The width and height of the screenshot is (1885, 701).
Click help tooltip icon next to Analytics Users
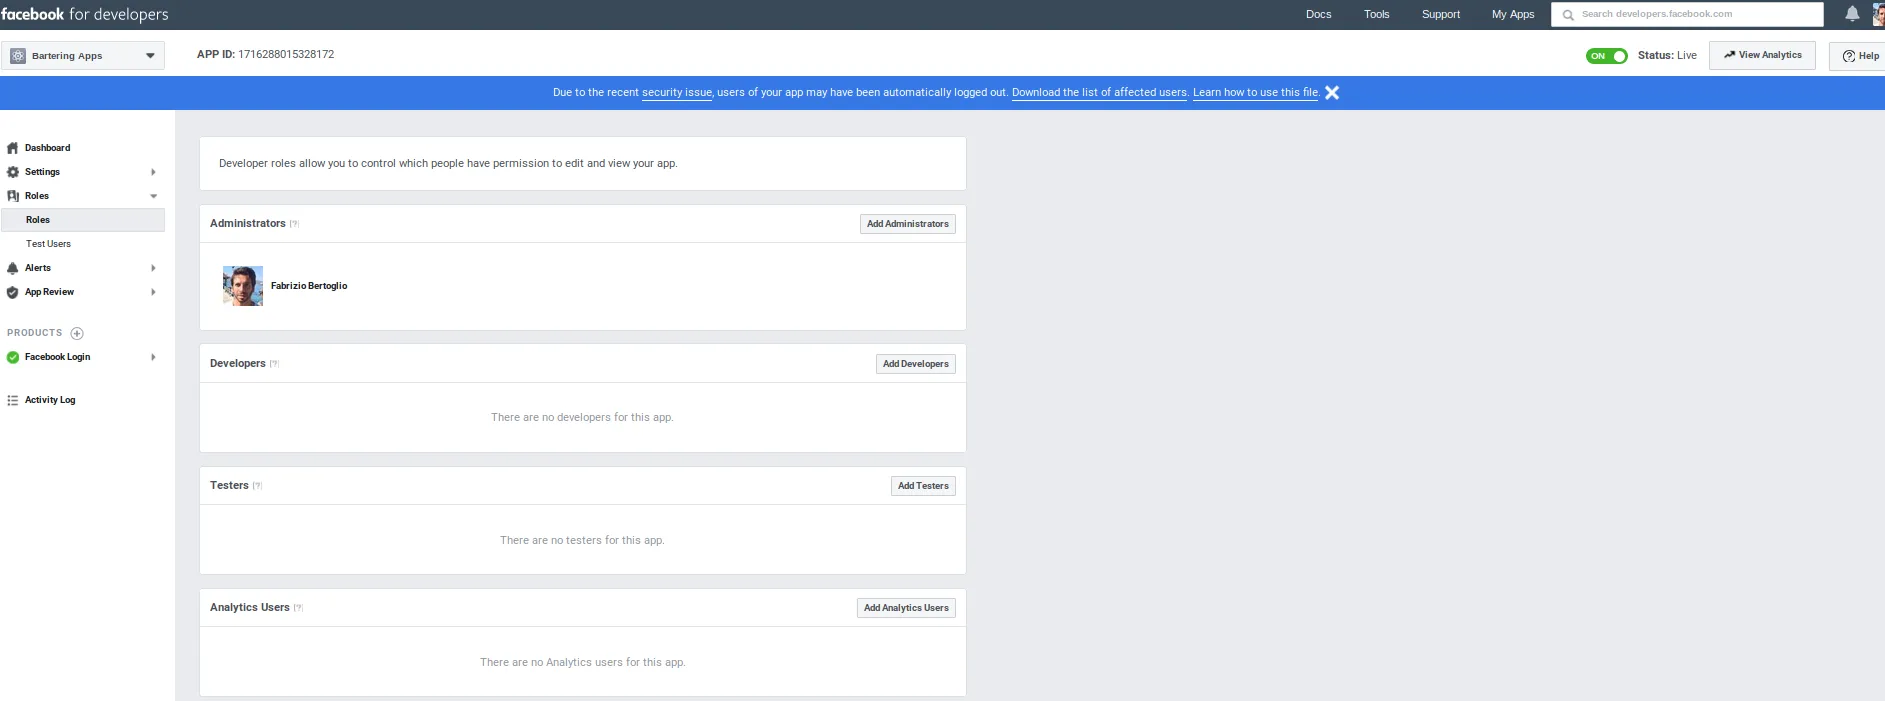point(298,608)
